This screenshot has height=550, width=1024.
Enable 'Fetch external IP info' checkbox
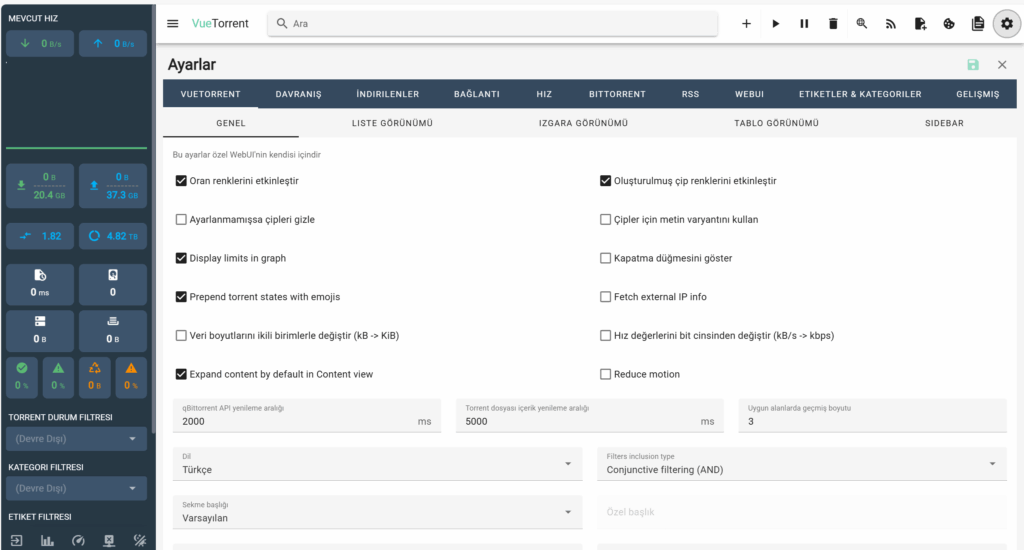tap(605, 297)
